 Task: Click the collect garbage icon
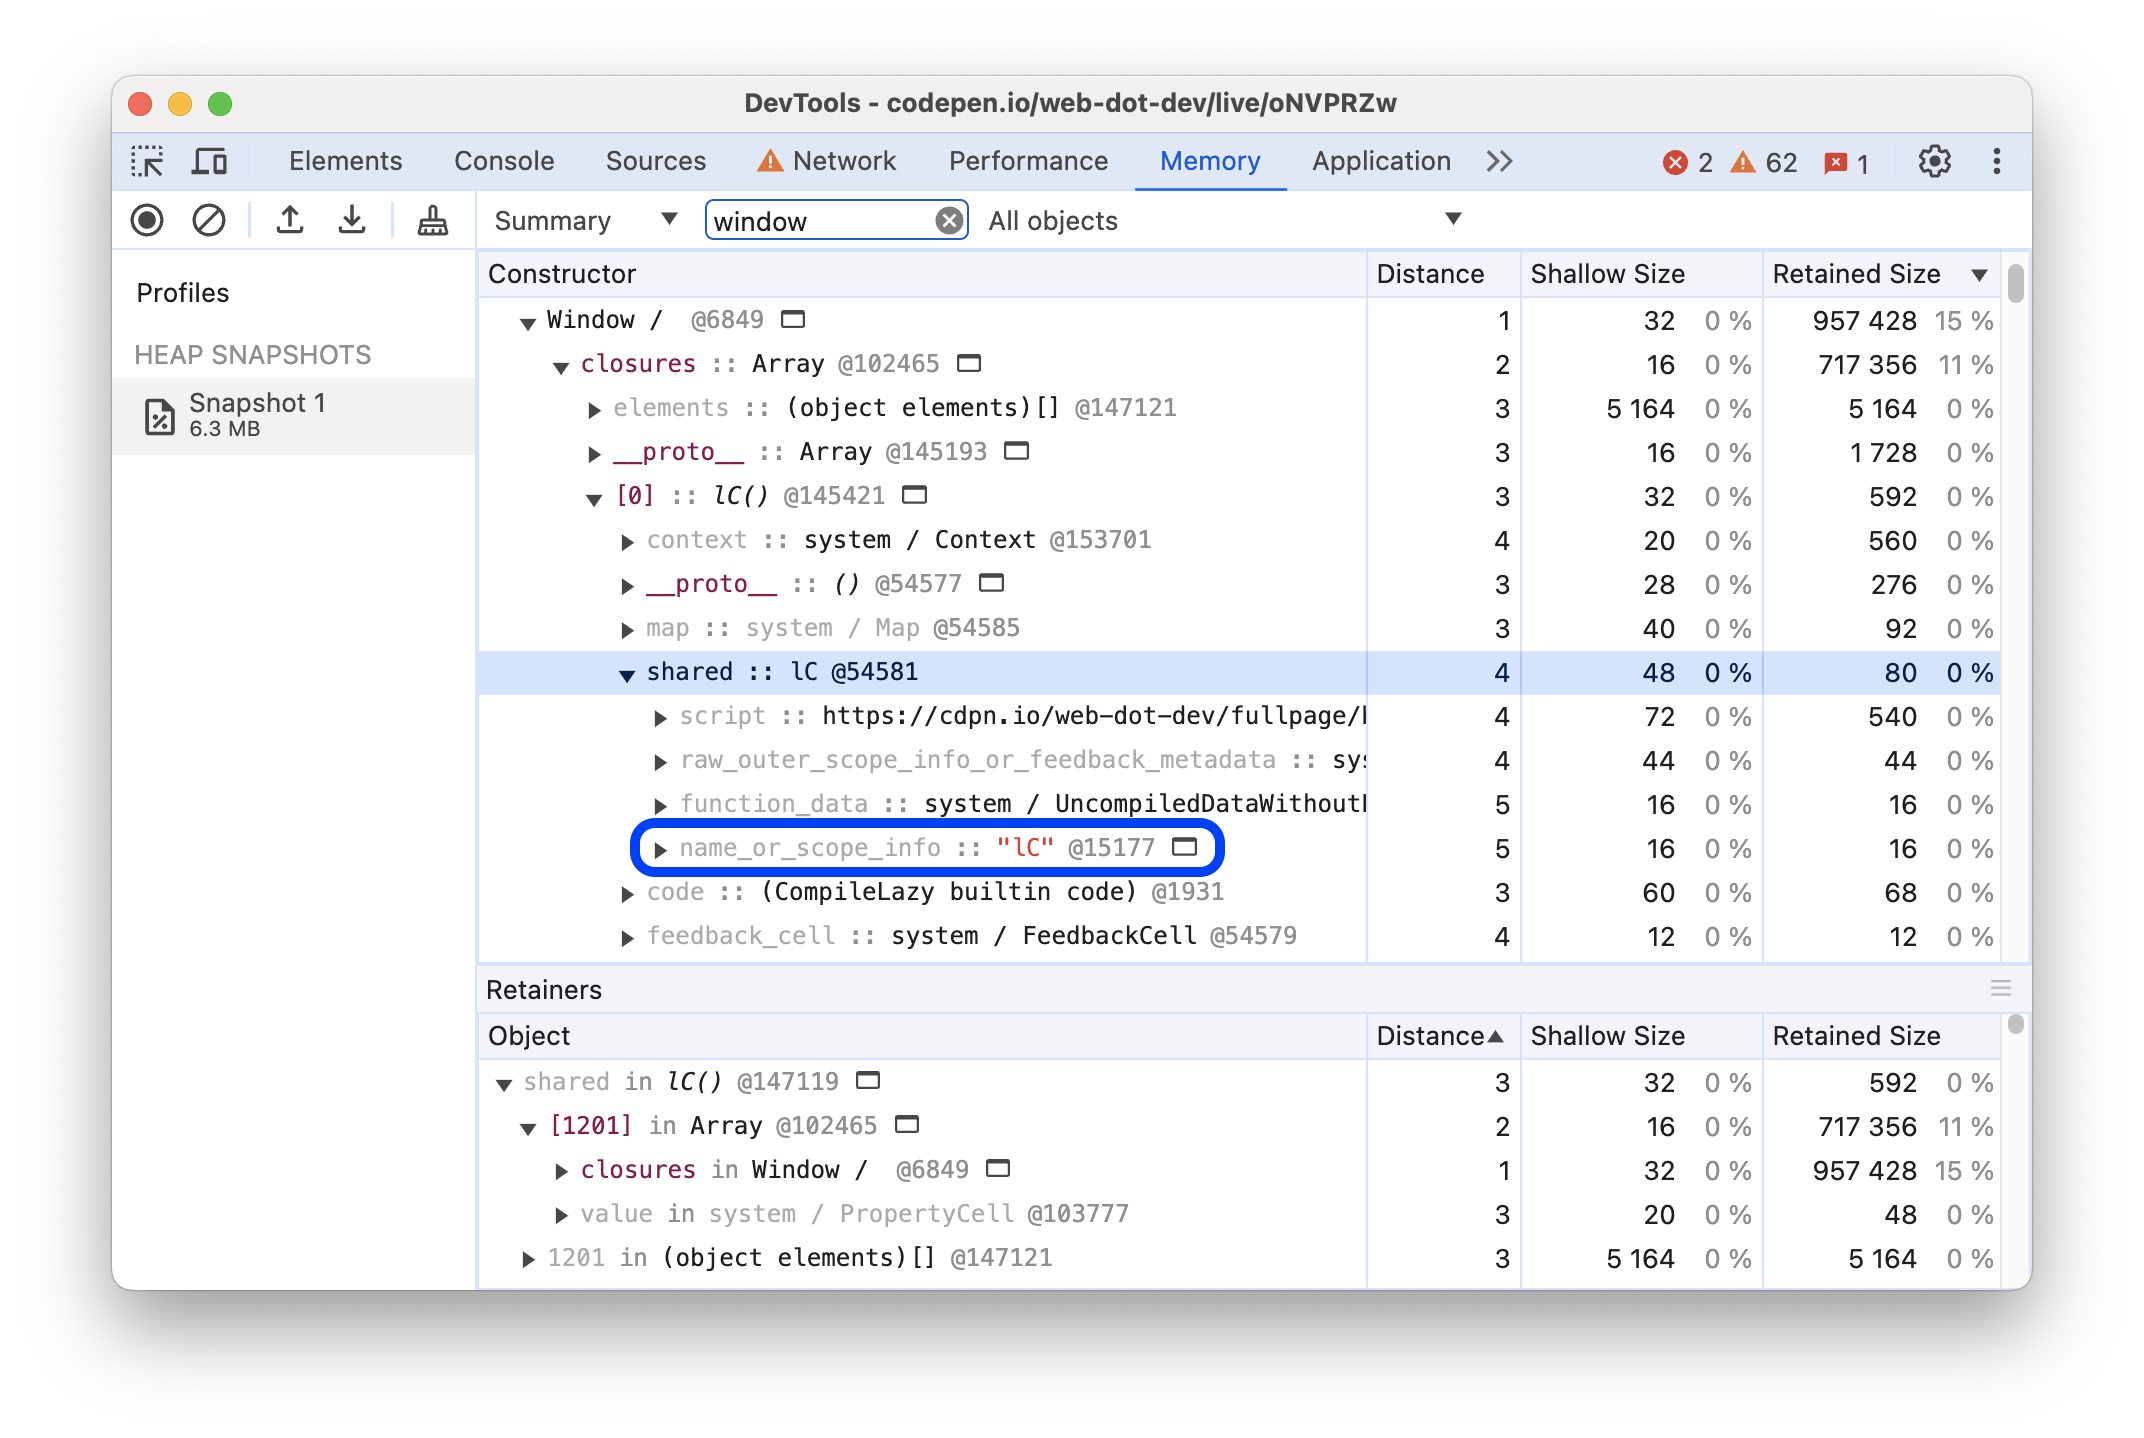pyautogui.click(x=433, y=221)
